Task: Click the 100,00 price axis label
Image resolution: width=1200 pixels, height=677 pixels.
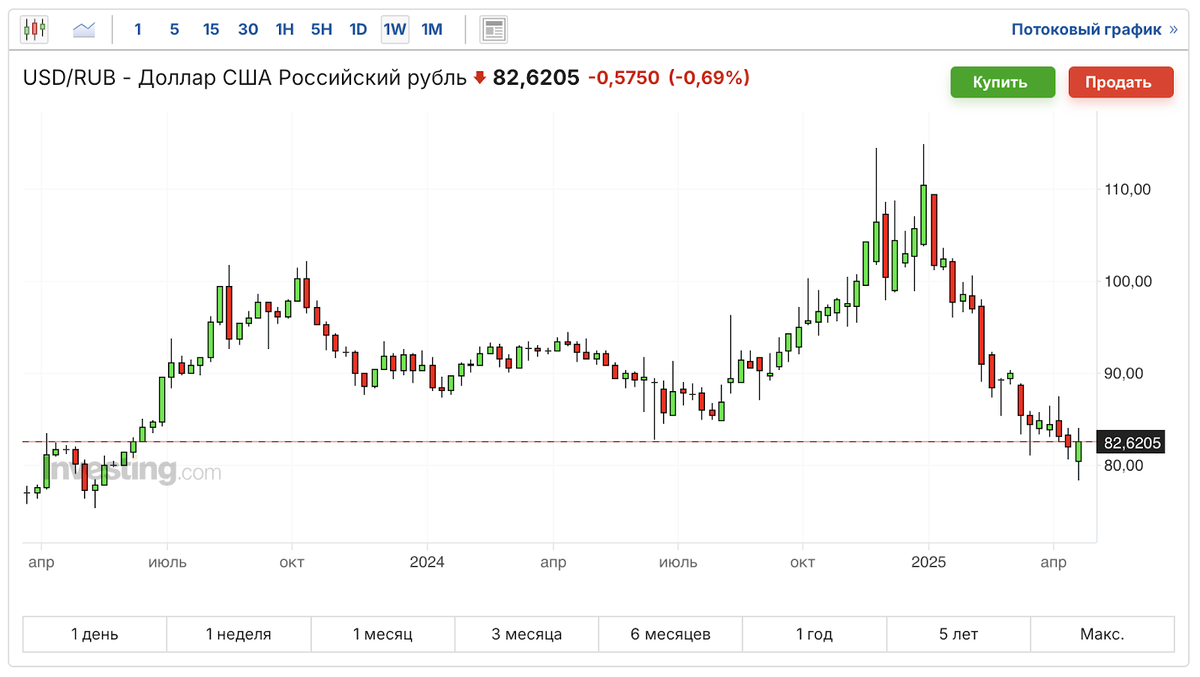Action: point(1129,281)
